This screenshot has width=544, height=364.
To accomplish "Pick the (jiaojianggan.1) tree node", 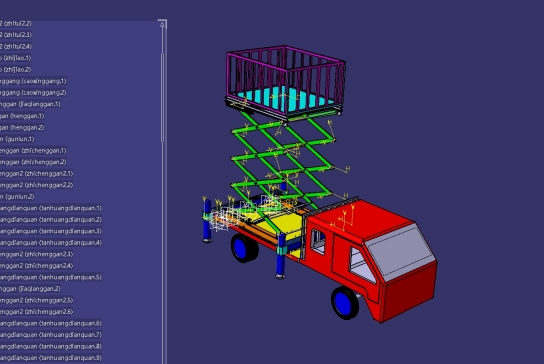I will [30, 104].
